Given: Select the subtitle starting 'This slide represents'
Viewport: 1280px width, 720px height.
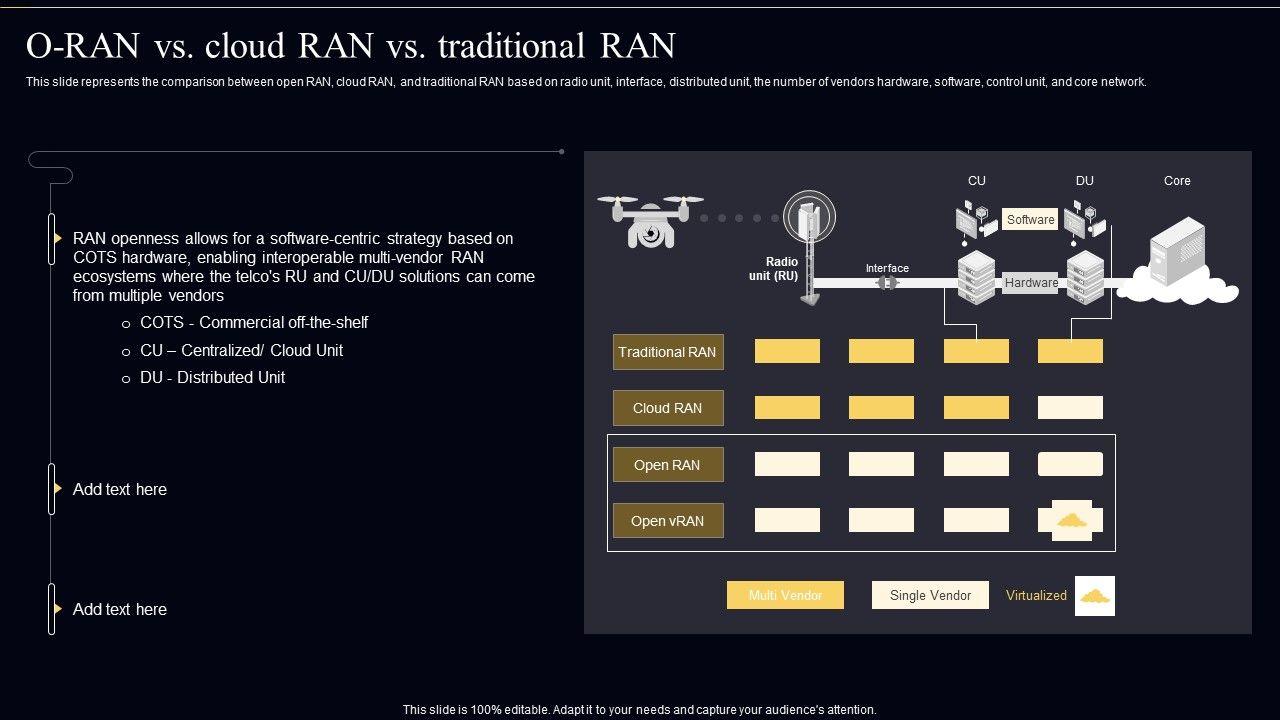Looking at the screenshot, I should click(x=586, y=82).
